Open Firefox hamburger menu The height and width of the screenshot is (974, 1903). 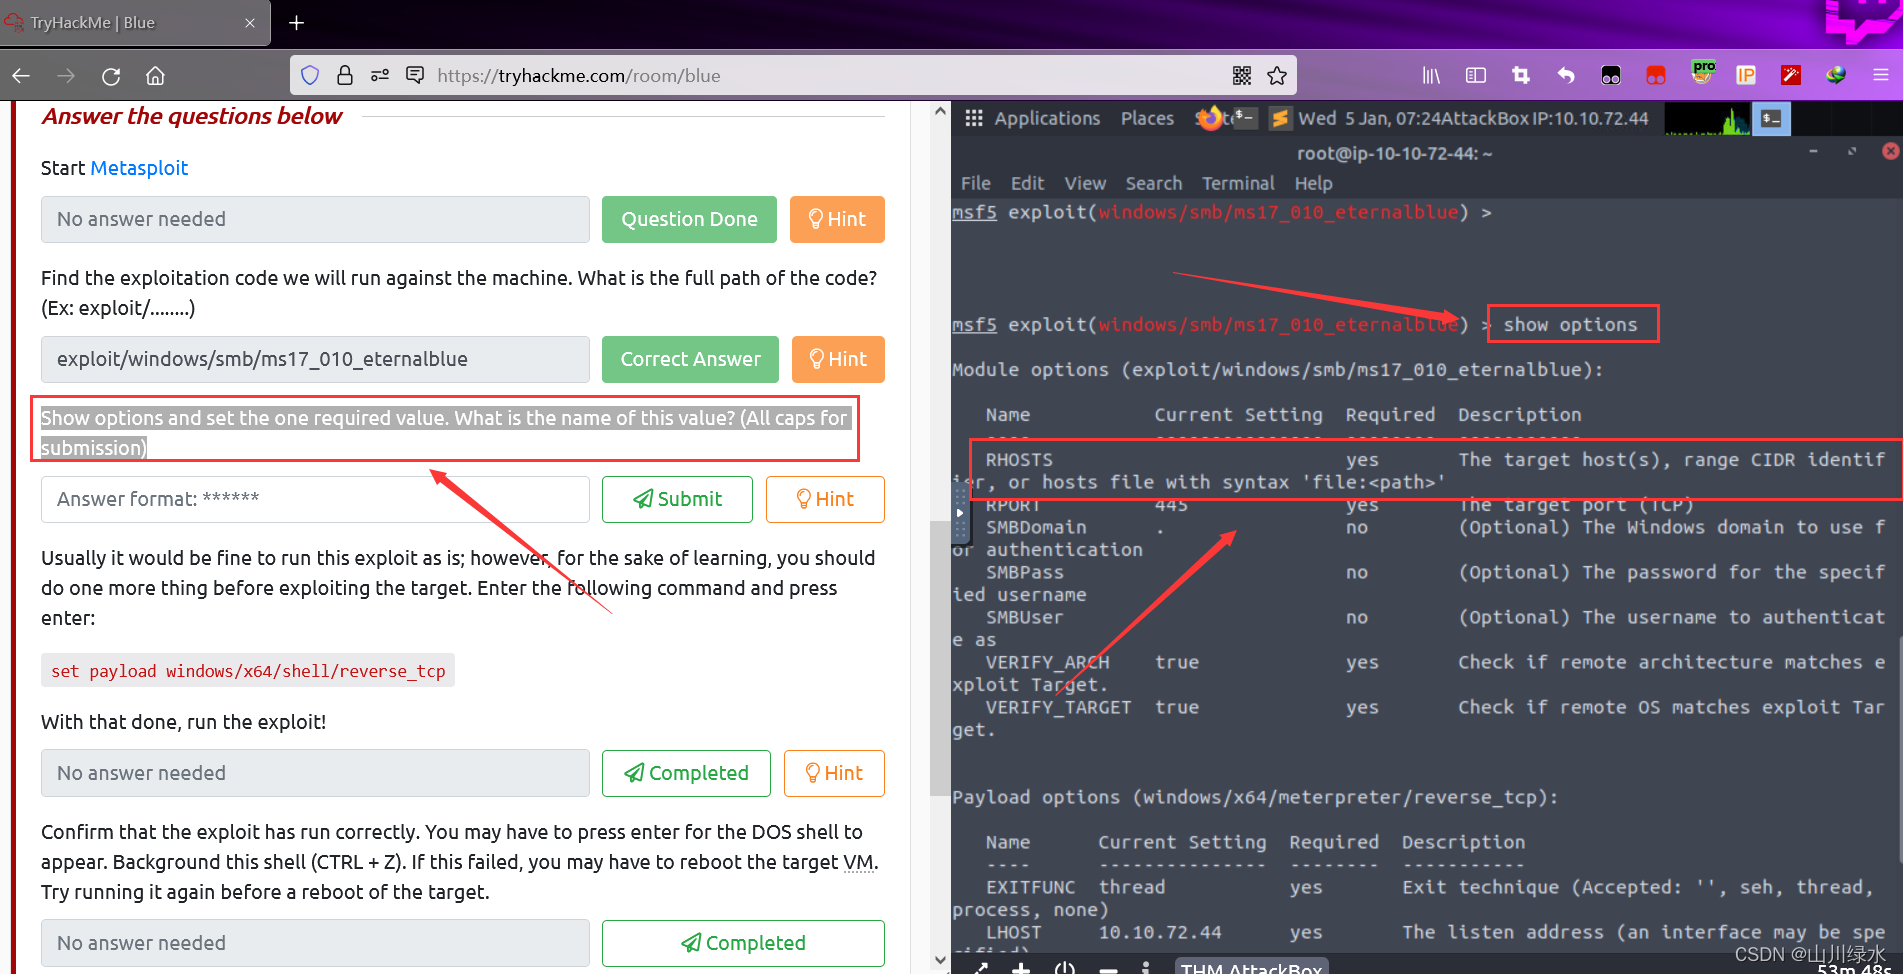pos(1881,75)
